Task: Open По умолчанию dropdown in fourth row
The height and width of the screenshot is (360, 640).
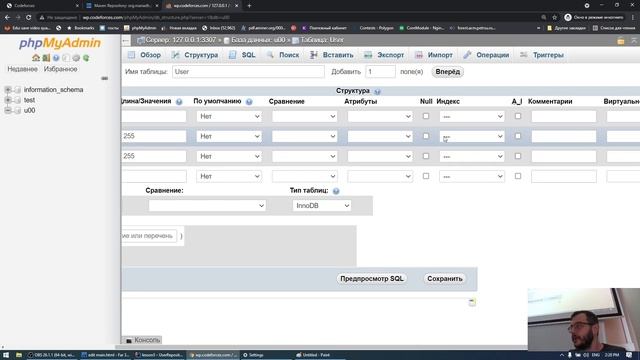Action: coord(229,176)
